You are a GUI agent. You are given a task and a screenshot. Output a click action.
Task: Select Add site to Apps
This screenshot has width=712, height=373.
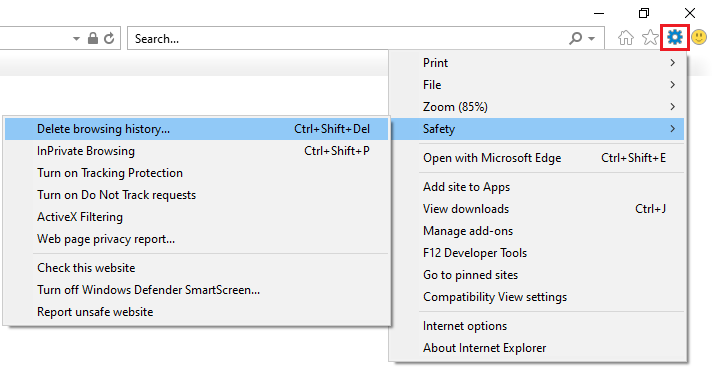[x=538, y=187]
